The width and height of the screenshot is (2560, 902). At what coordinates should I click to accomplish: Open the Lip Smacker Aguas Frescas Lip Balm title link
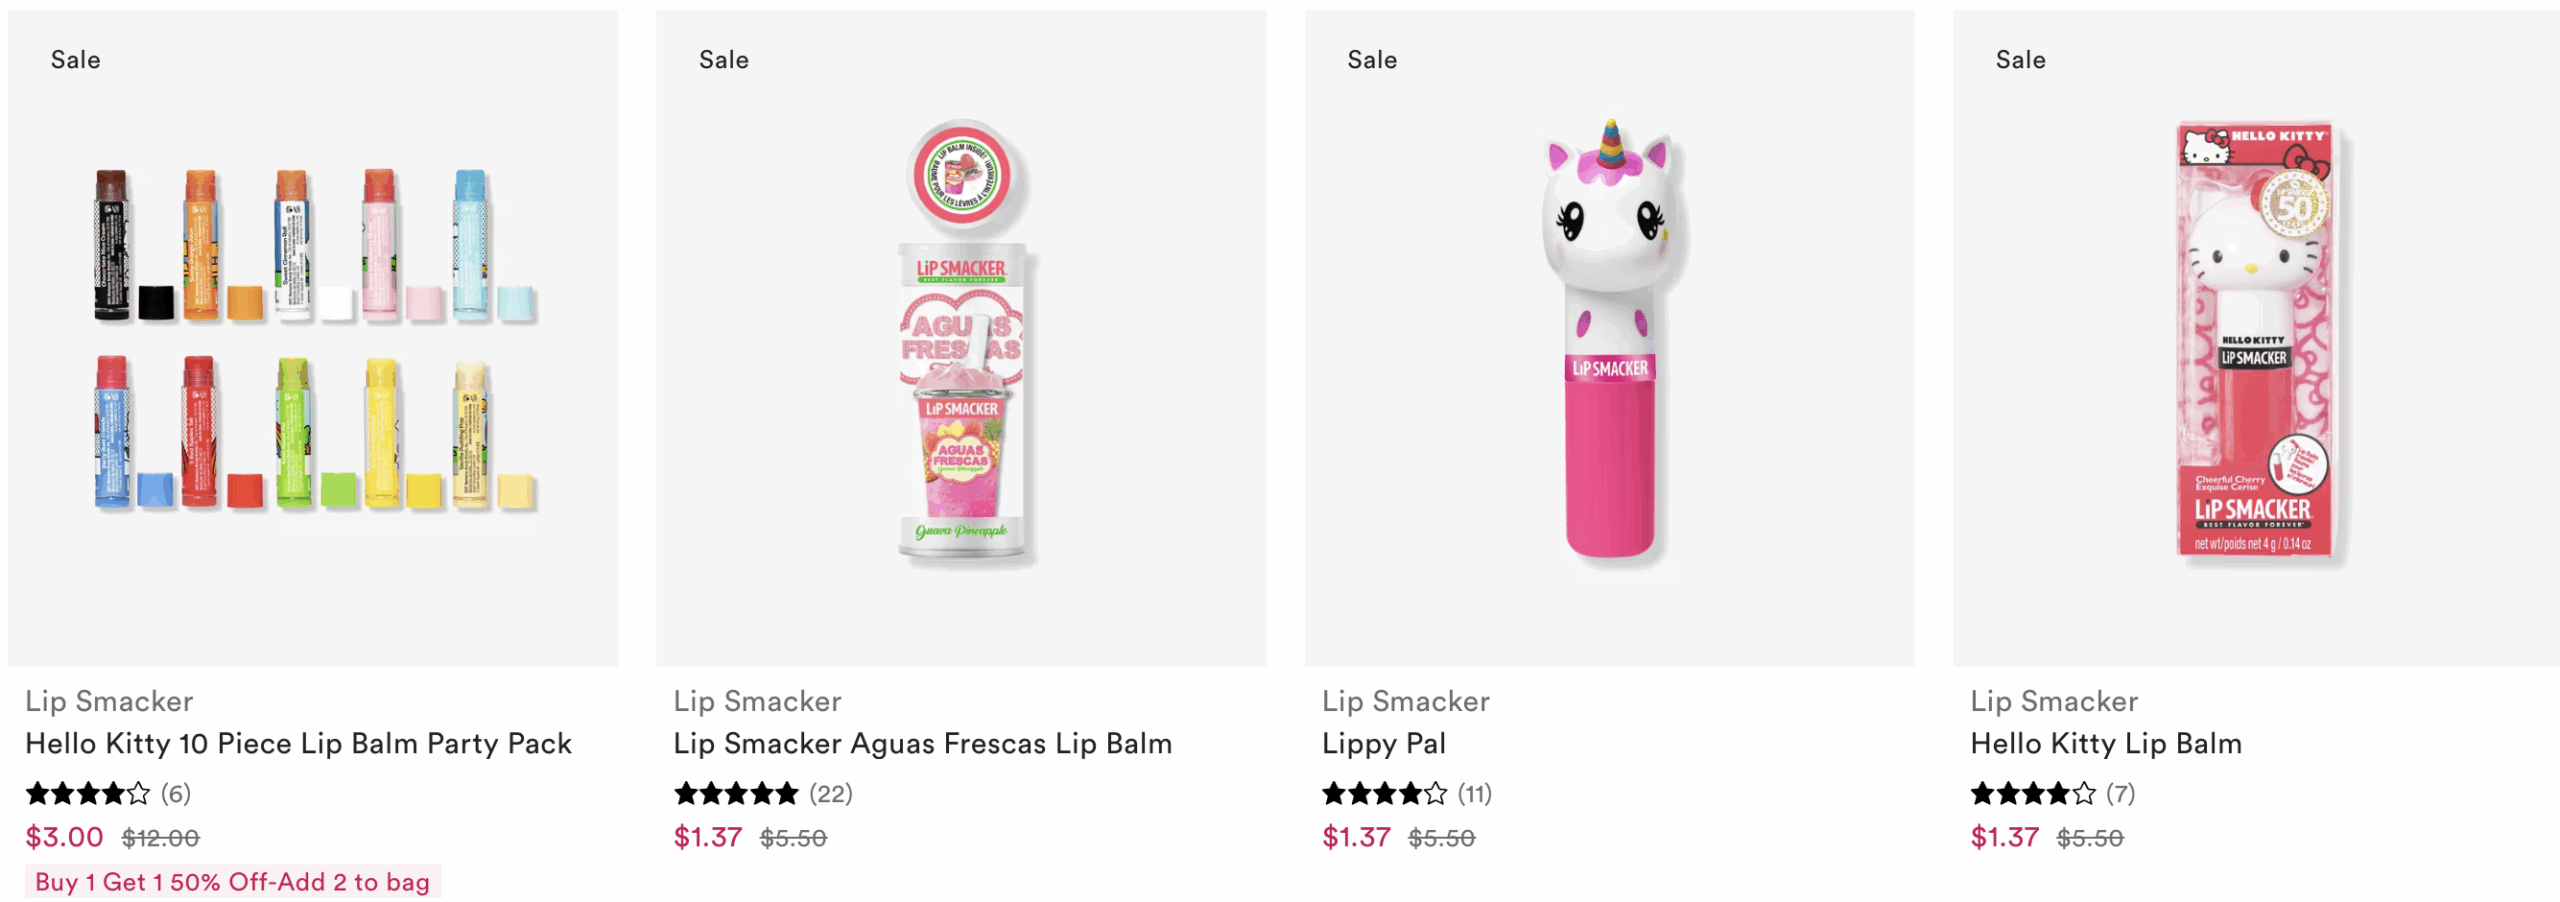pyautogui.click(x=922, y=744)
